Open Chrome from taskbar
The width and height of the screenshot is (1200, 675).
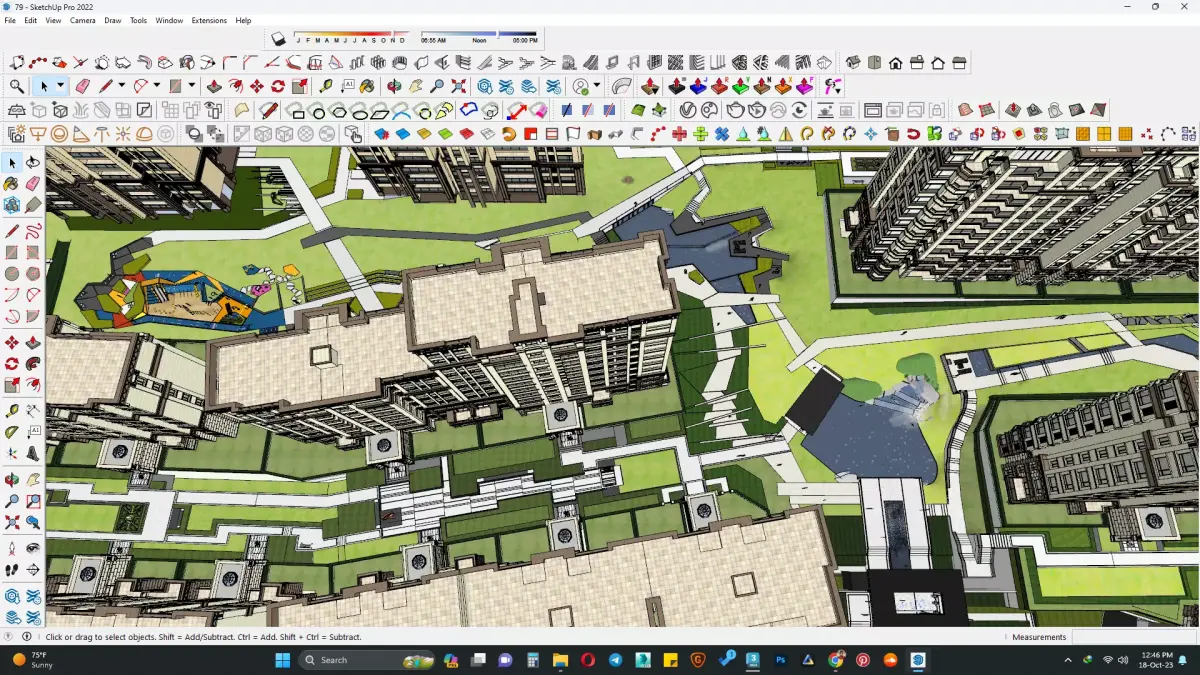[x=836, y=660]
